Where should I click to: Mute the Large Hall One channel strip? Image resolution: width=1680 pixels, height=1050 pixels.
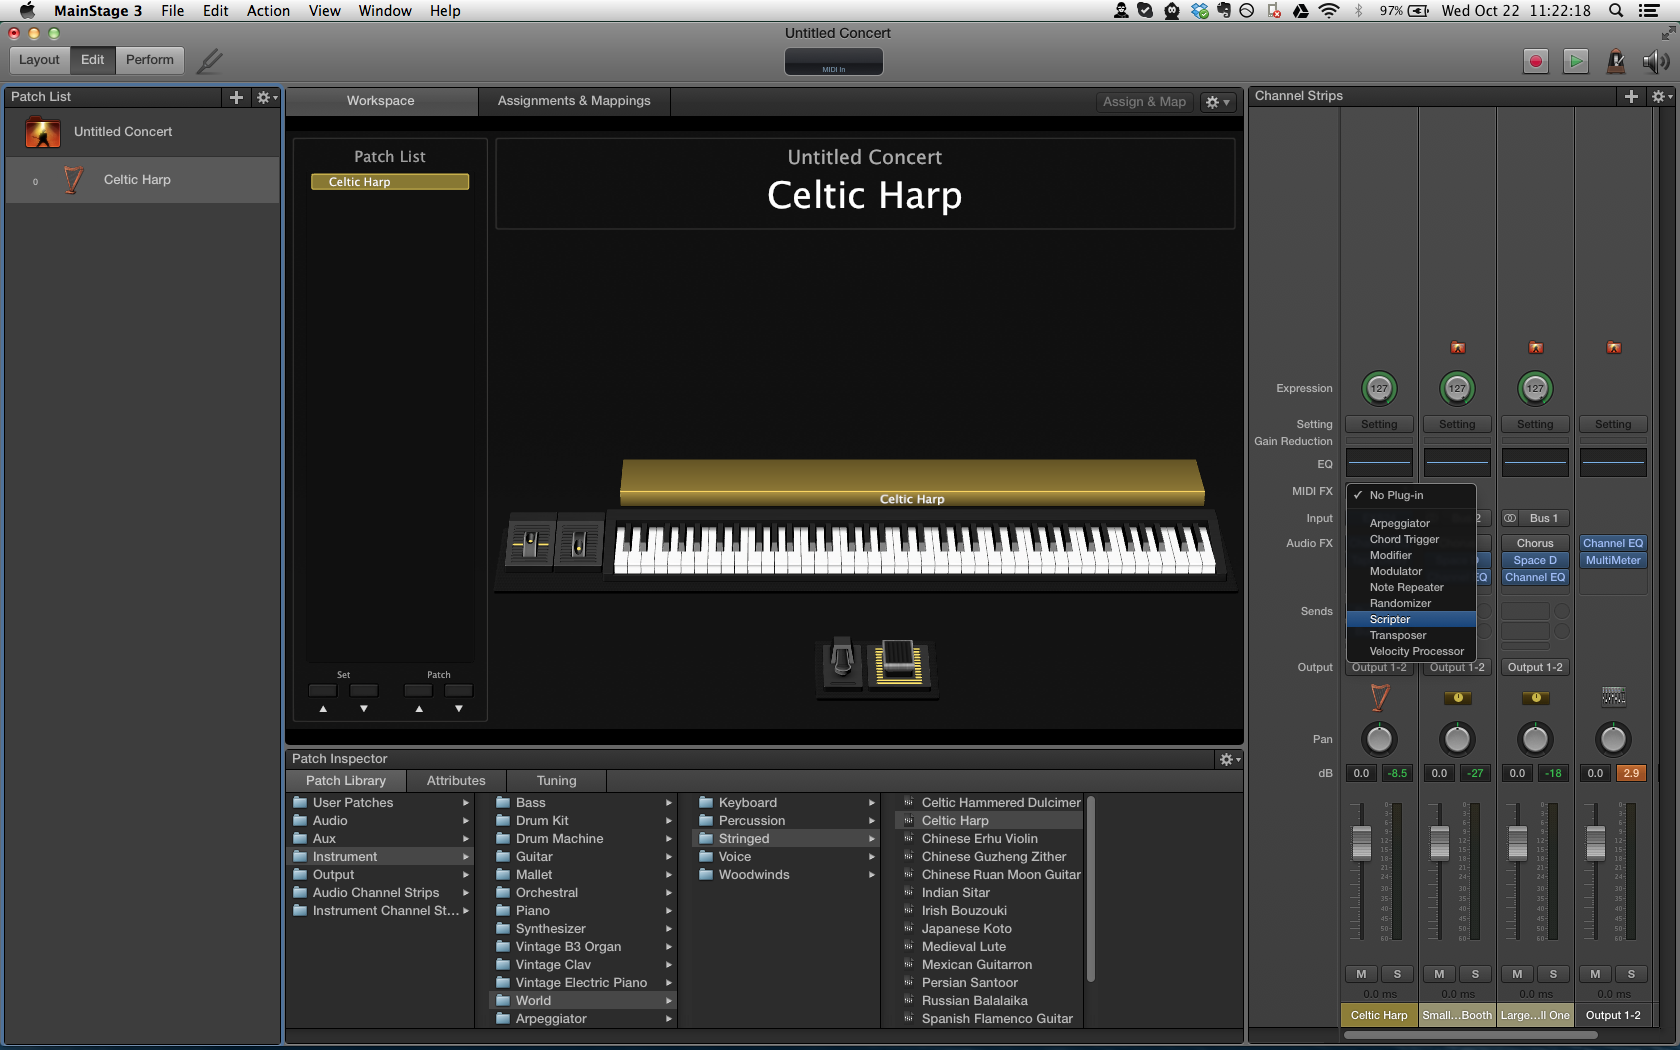(x=1517, y=974)
